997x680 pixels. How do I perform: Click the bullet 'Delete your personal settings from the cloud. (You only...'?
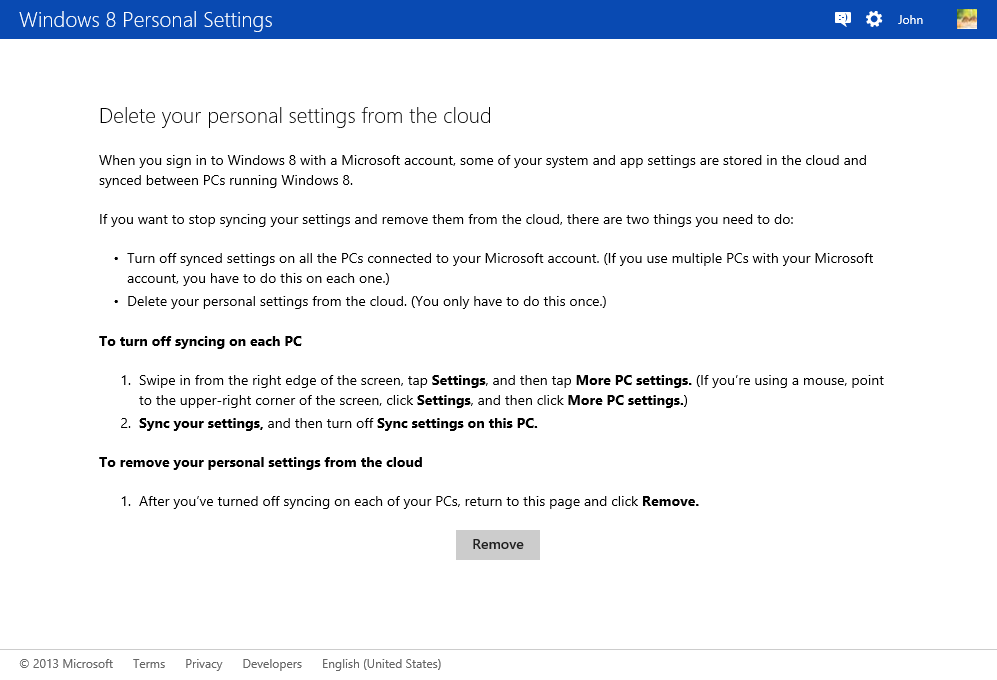coord(367,301)
